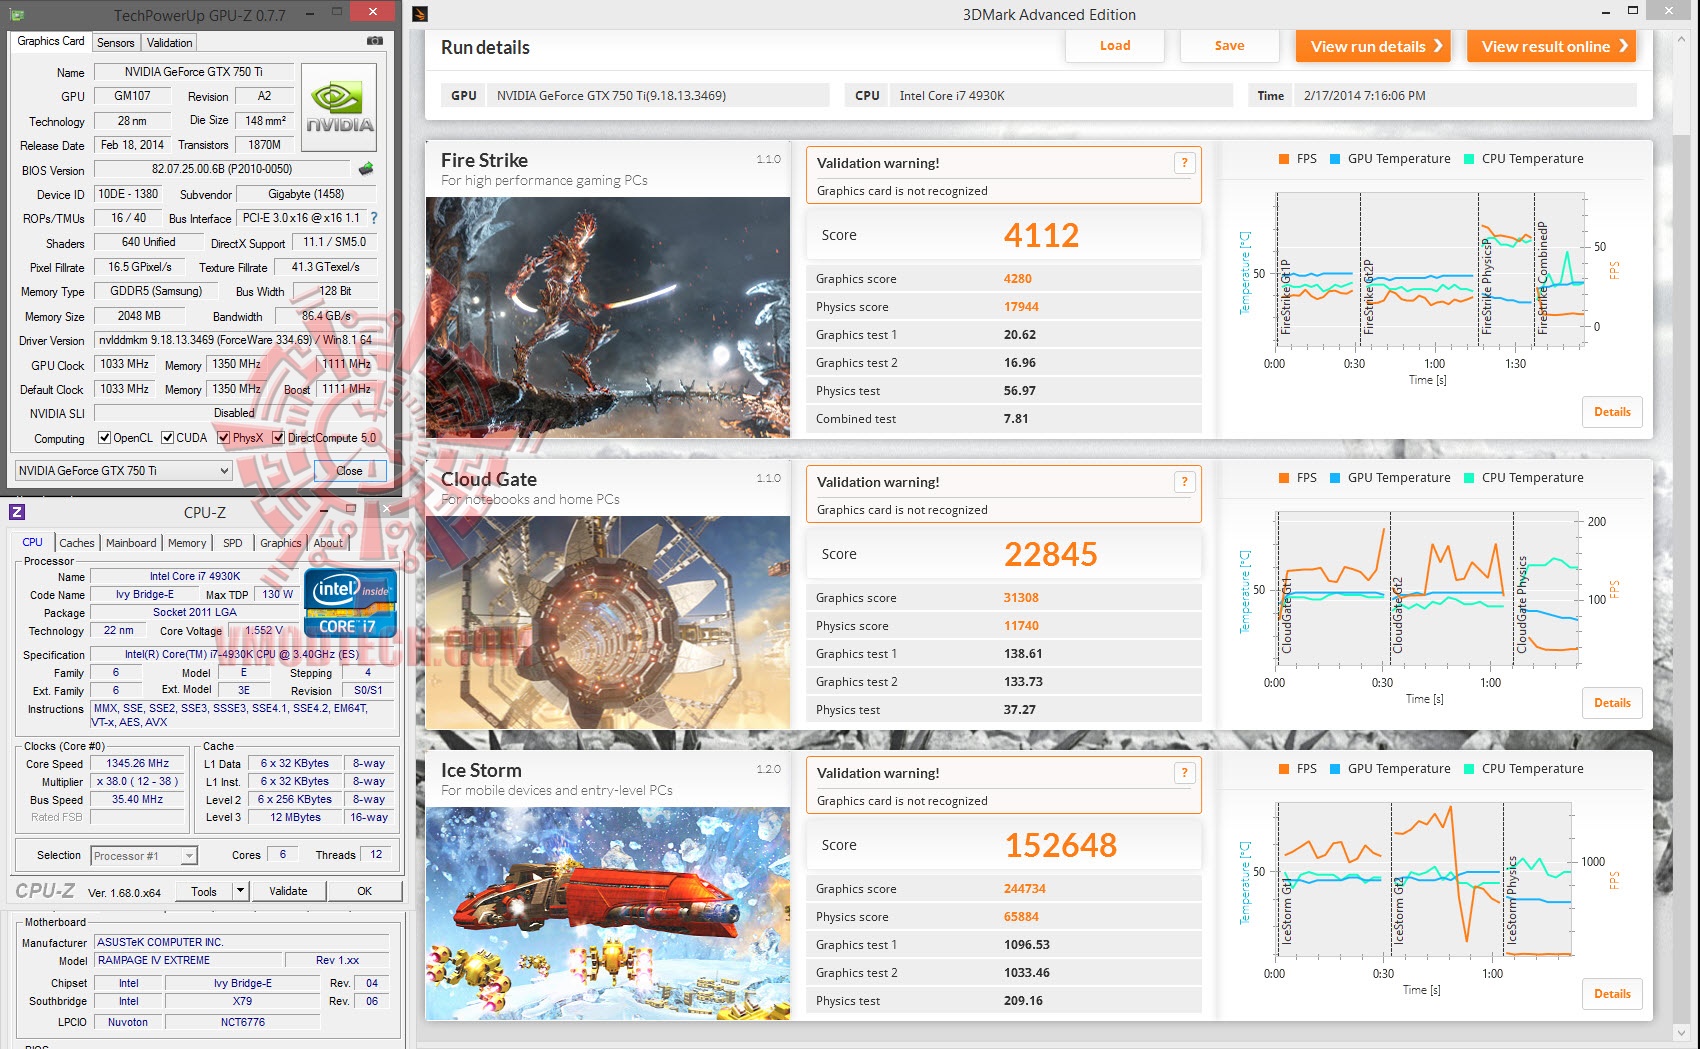1700x1049 pixels.
Task: Click the Core Speed 1345.26 MHz value
Action: (138, 764)
